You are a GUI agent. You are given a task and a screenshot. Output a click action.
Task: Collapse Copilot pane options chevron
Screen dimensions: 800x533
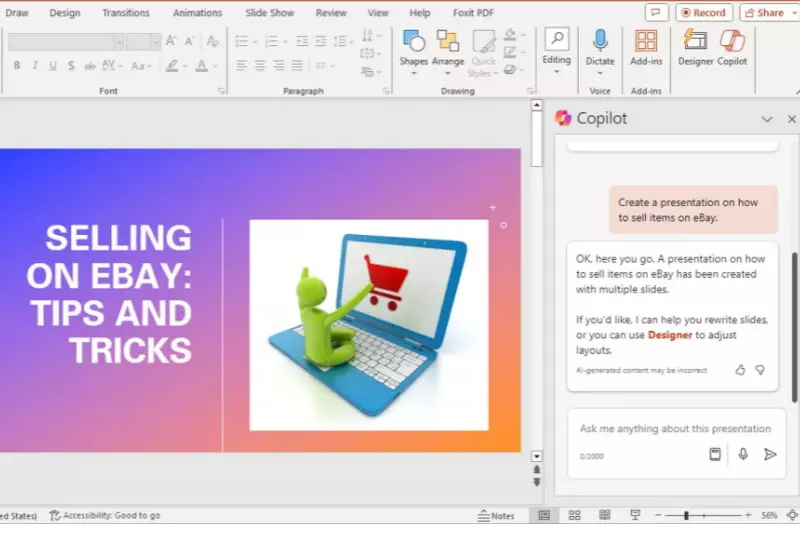[x=767, y=119]
